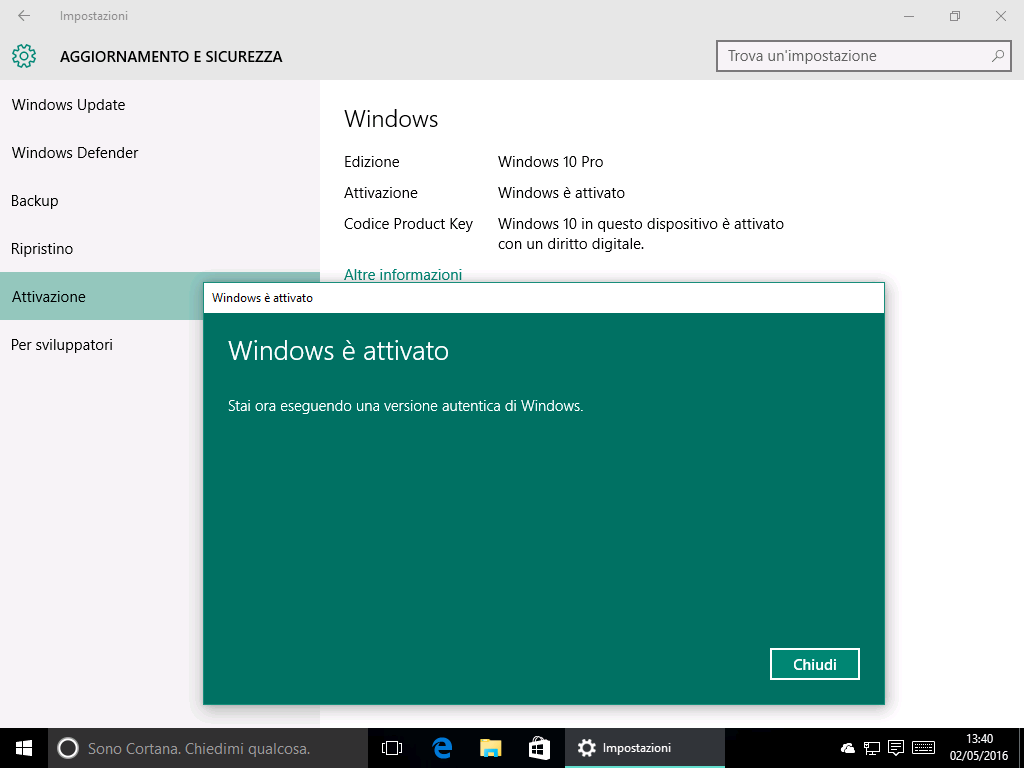The height and width of the screenshot is (768, 1024).
Task: Open the Altre informazioni link
Action: [x=403, y=274]
